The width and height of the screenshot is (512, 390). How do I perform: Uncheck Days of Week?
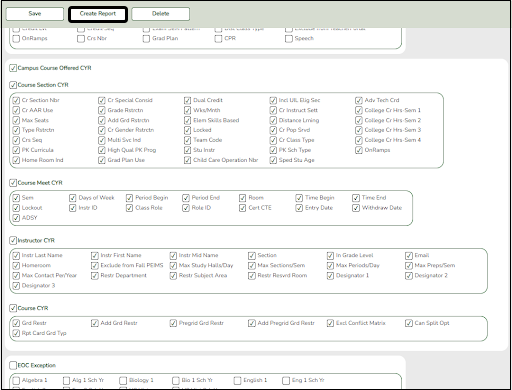tap(73, 198)
